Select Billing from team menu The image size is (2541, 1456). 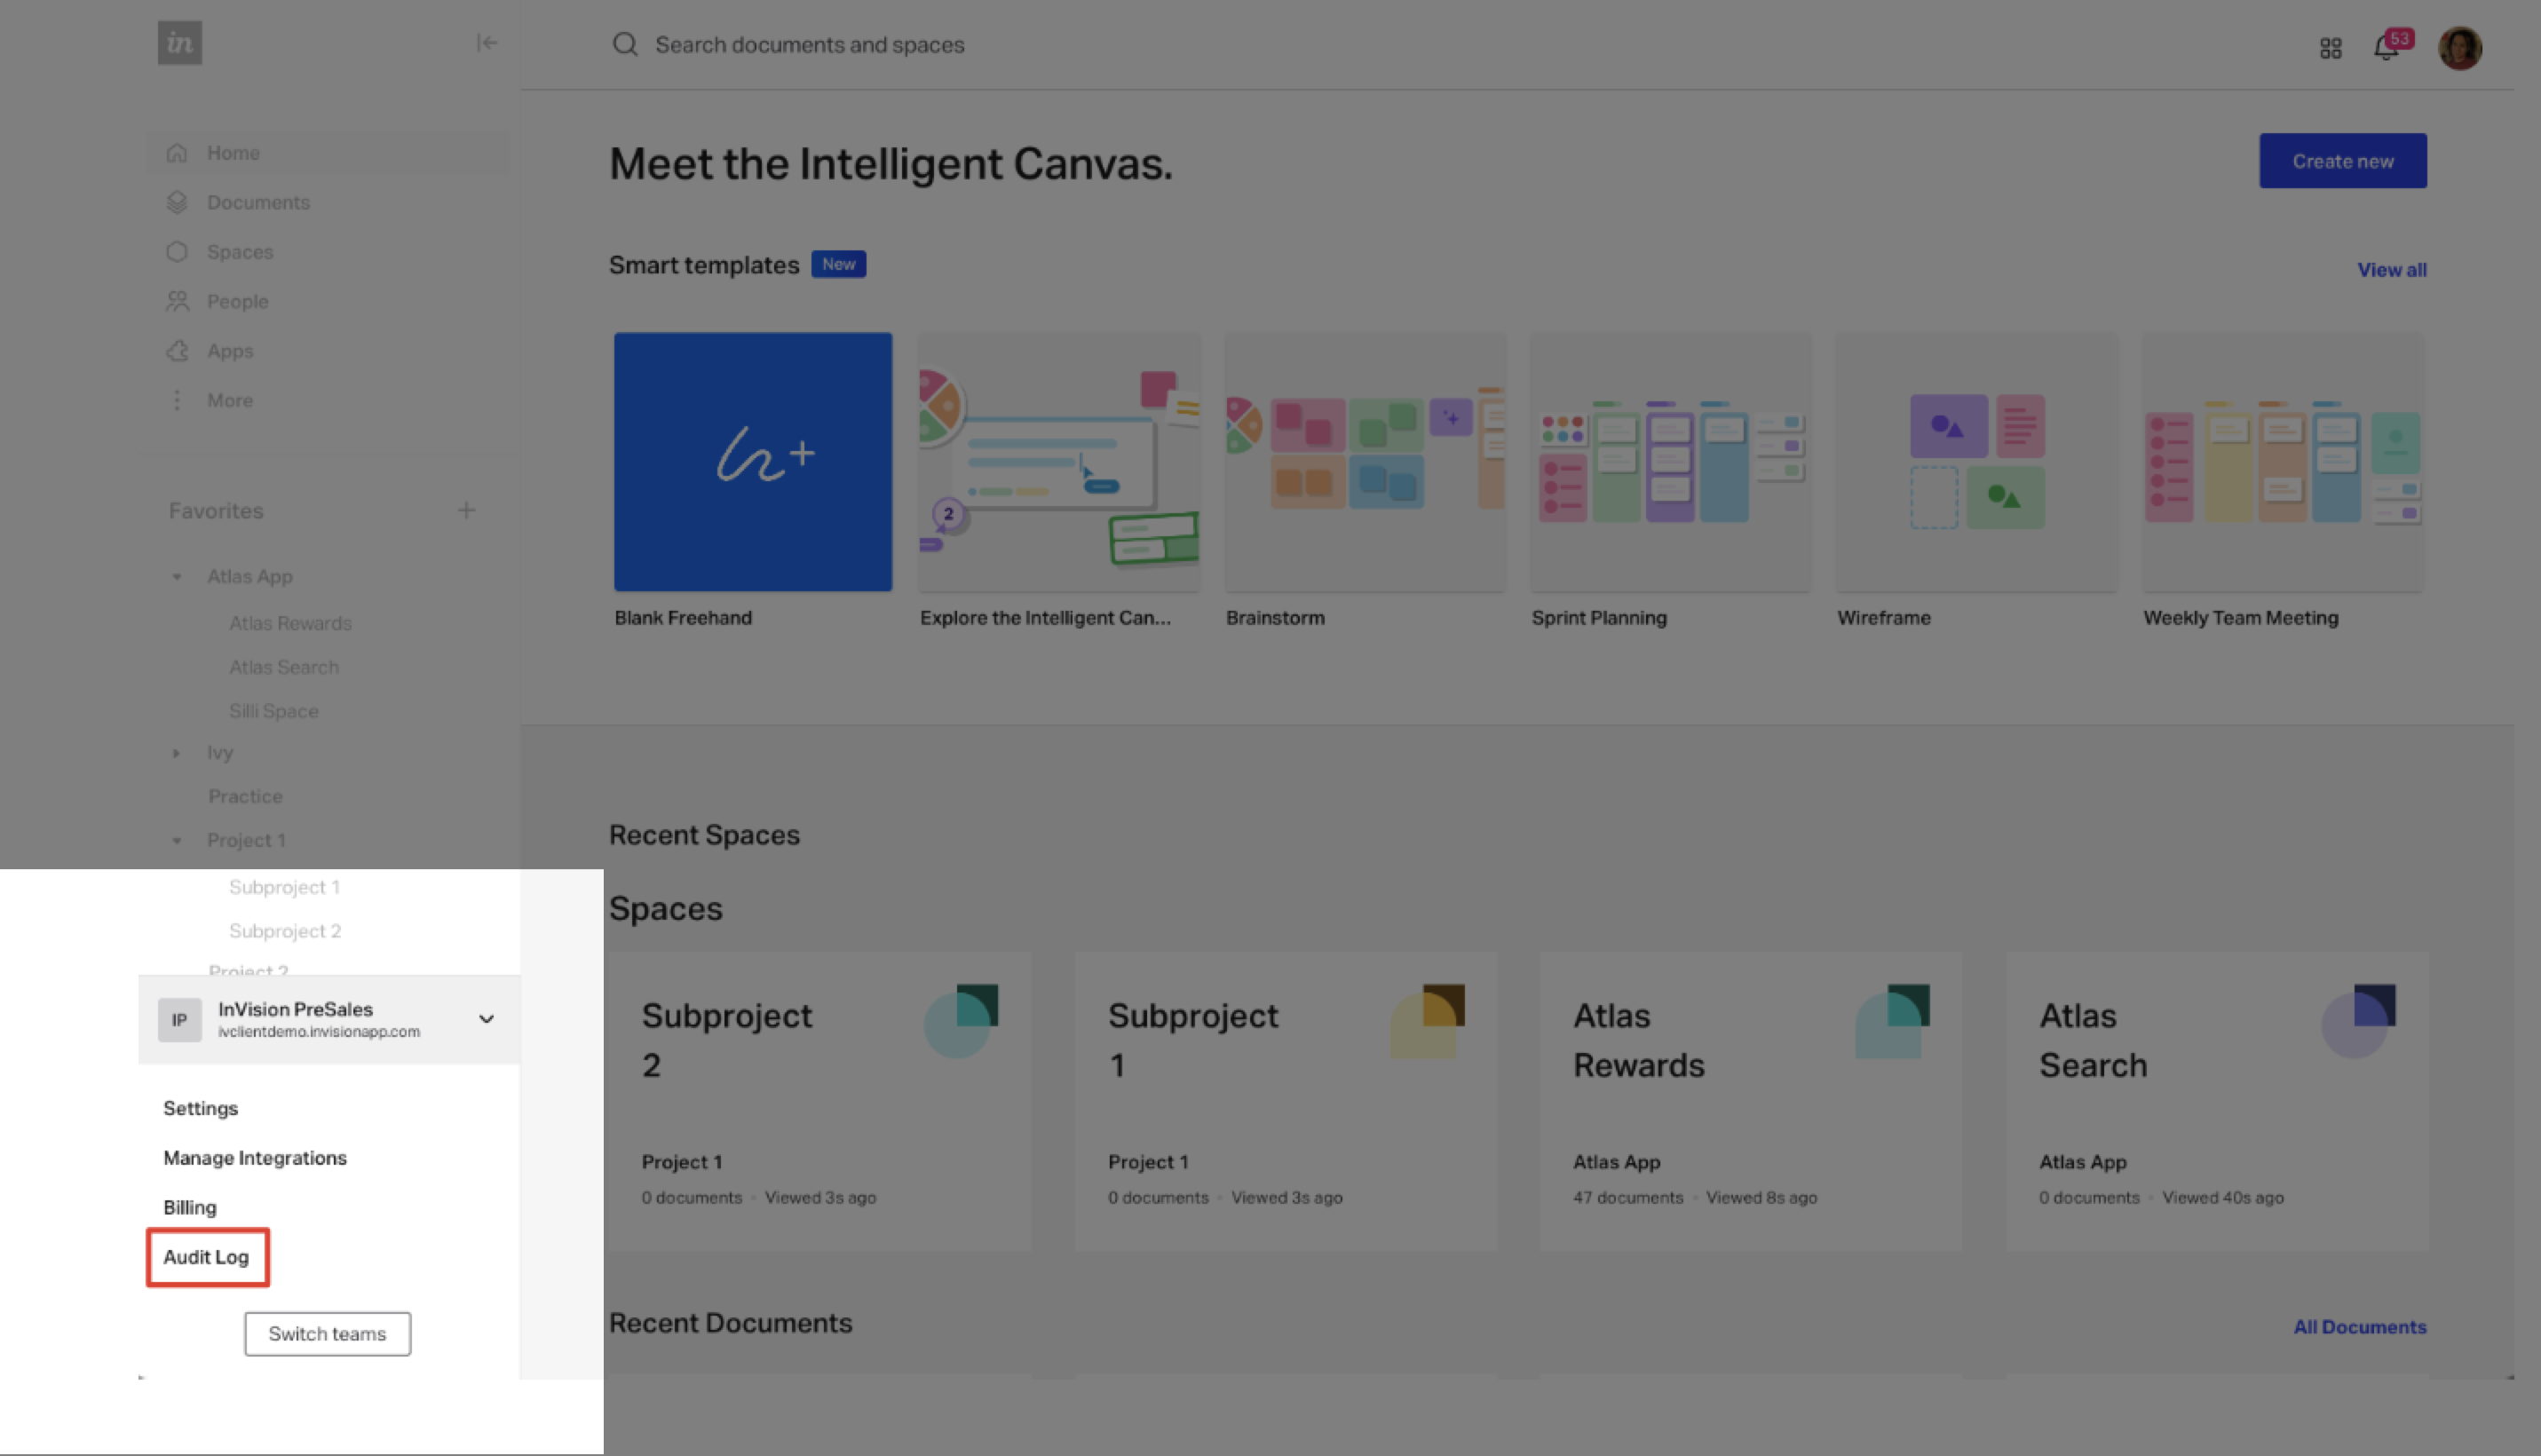pos(190,1207)
